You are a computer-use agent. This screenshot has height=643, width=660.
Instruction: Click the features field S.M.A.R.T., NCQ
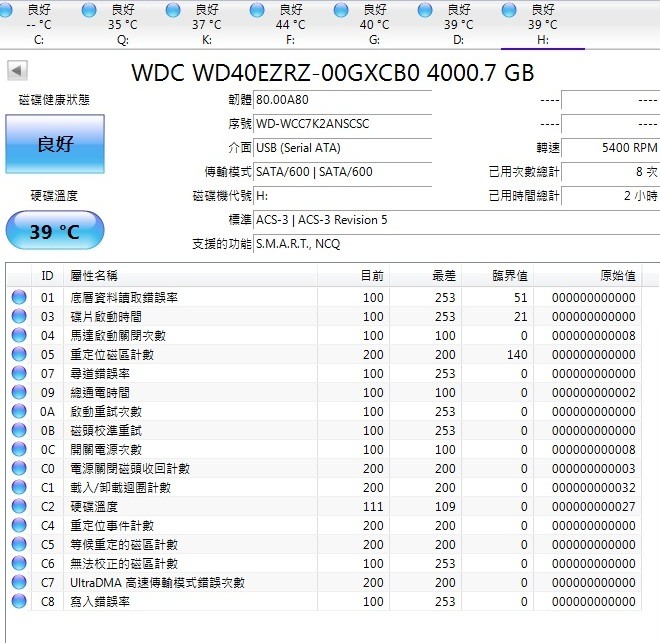(x=457, y=244)
